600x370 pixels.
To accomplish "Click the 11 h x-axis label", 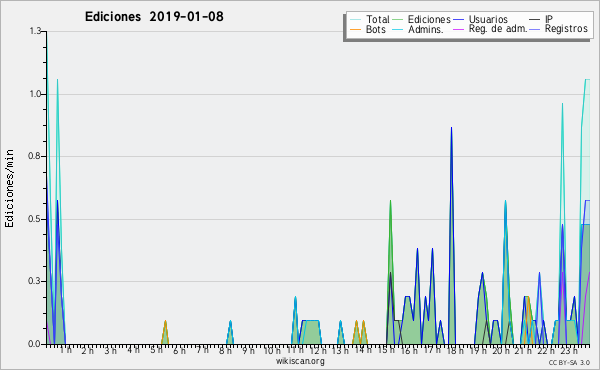I will tap(295, 350).
